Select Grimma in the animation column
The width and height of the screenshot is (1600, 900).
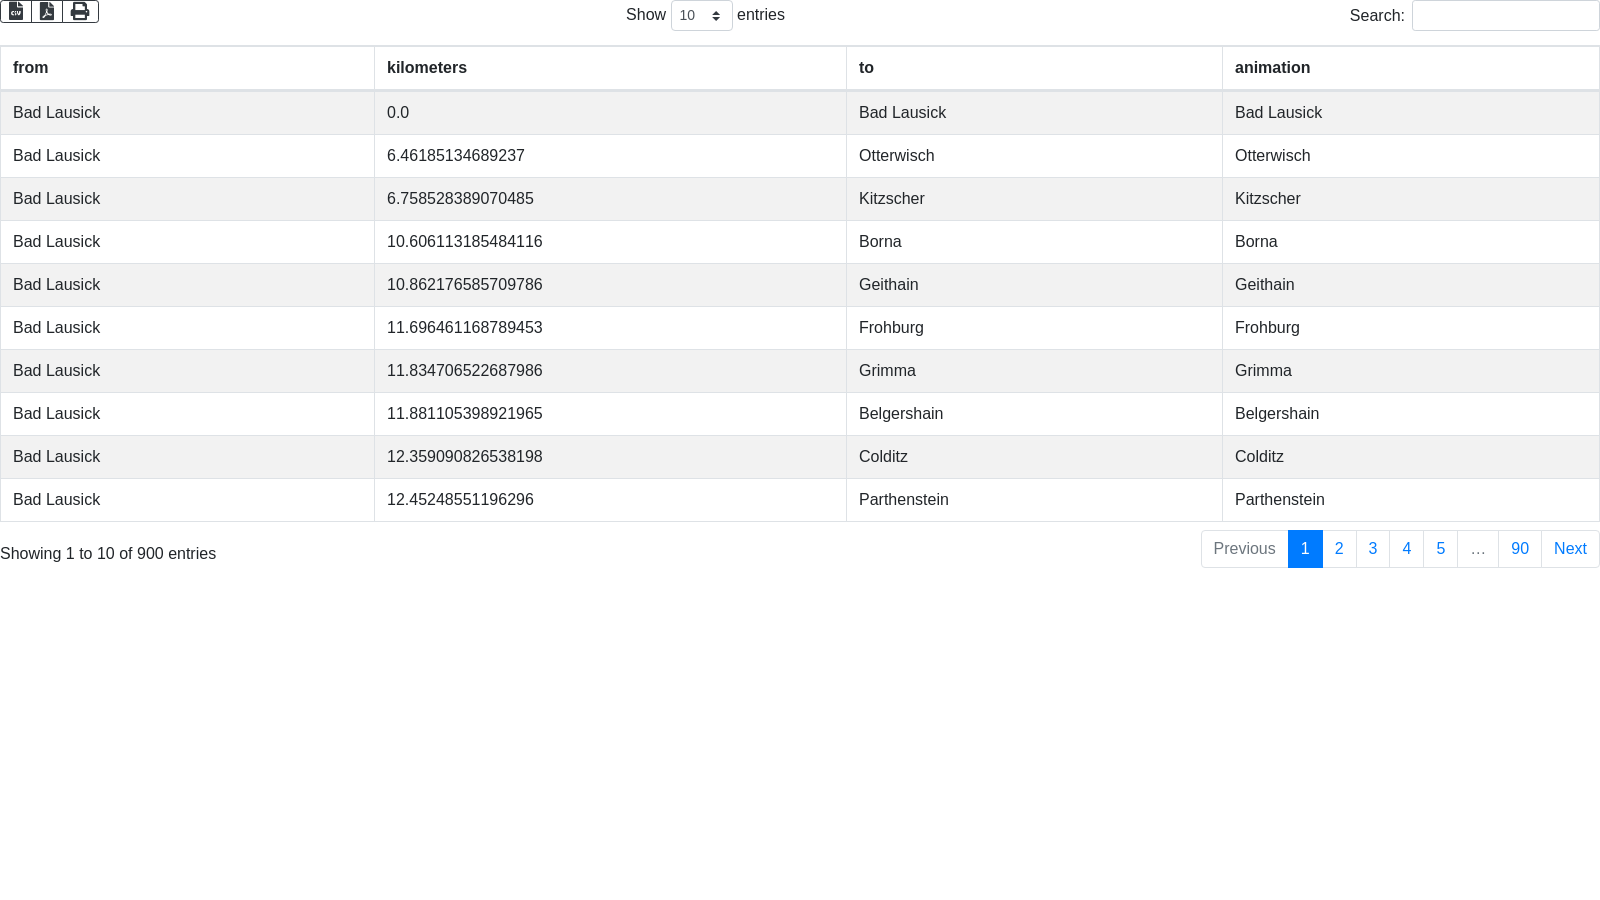(x=1263, y=371)
